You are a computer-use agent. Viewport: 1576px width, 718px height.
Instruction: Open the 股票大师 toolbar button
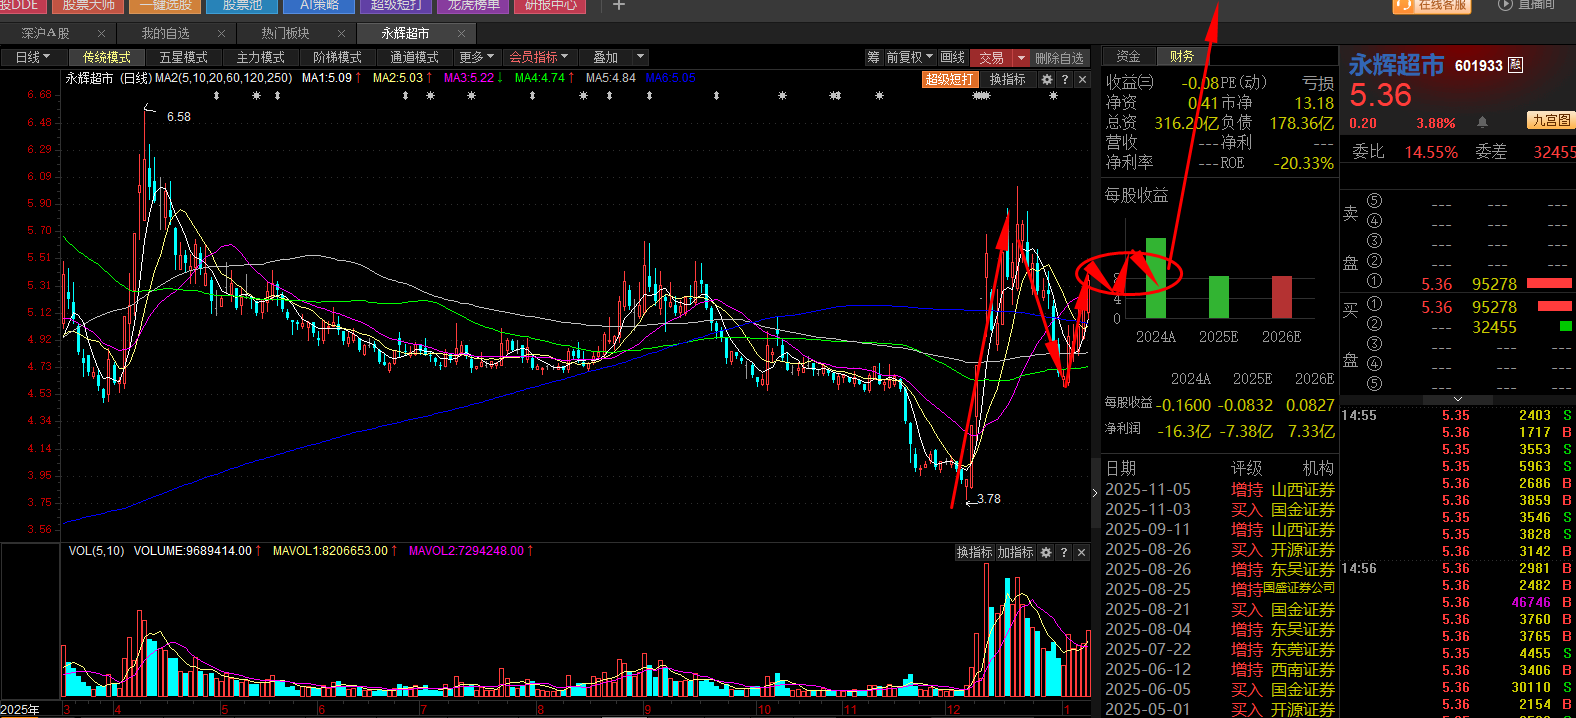(x=89, y=5)
